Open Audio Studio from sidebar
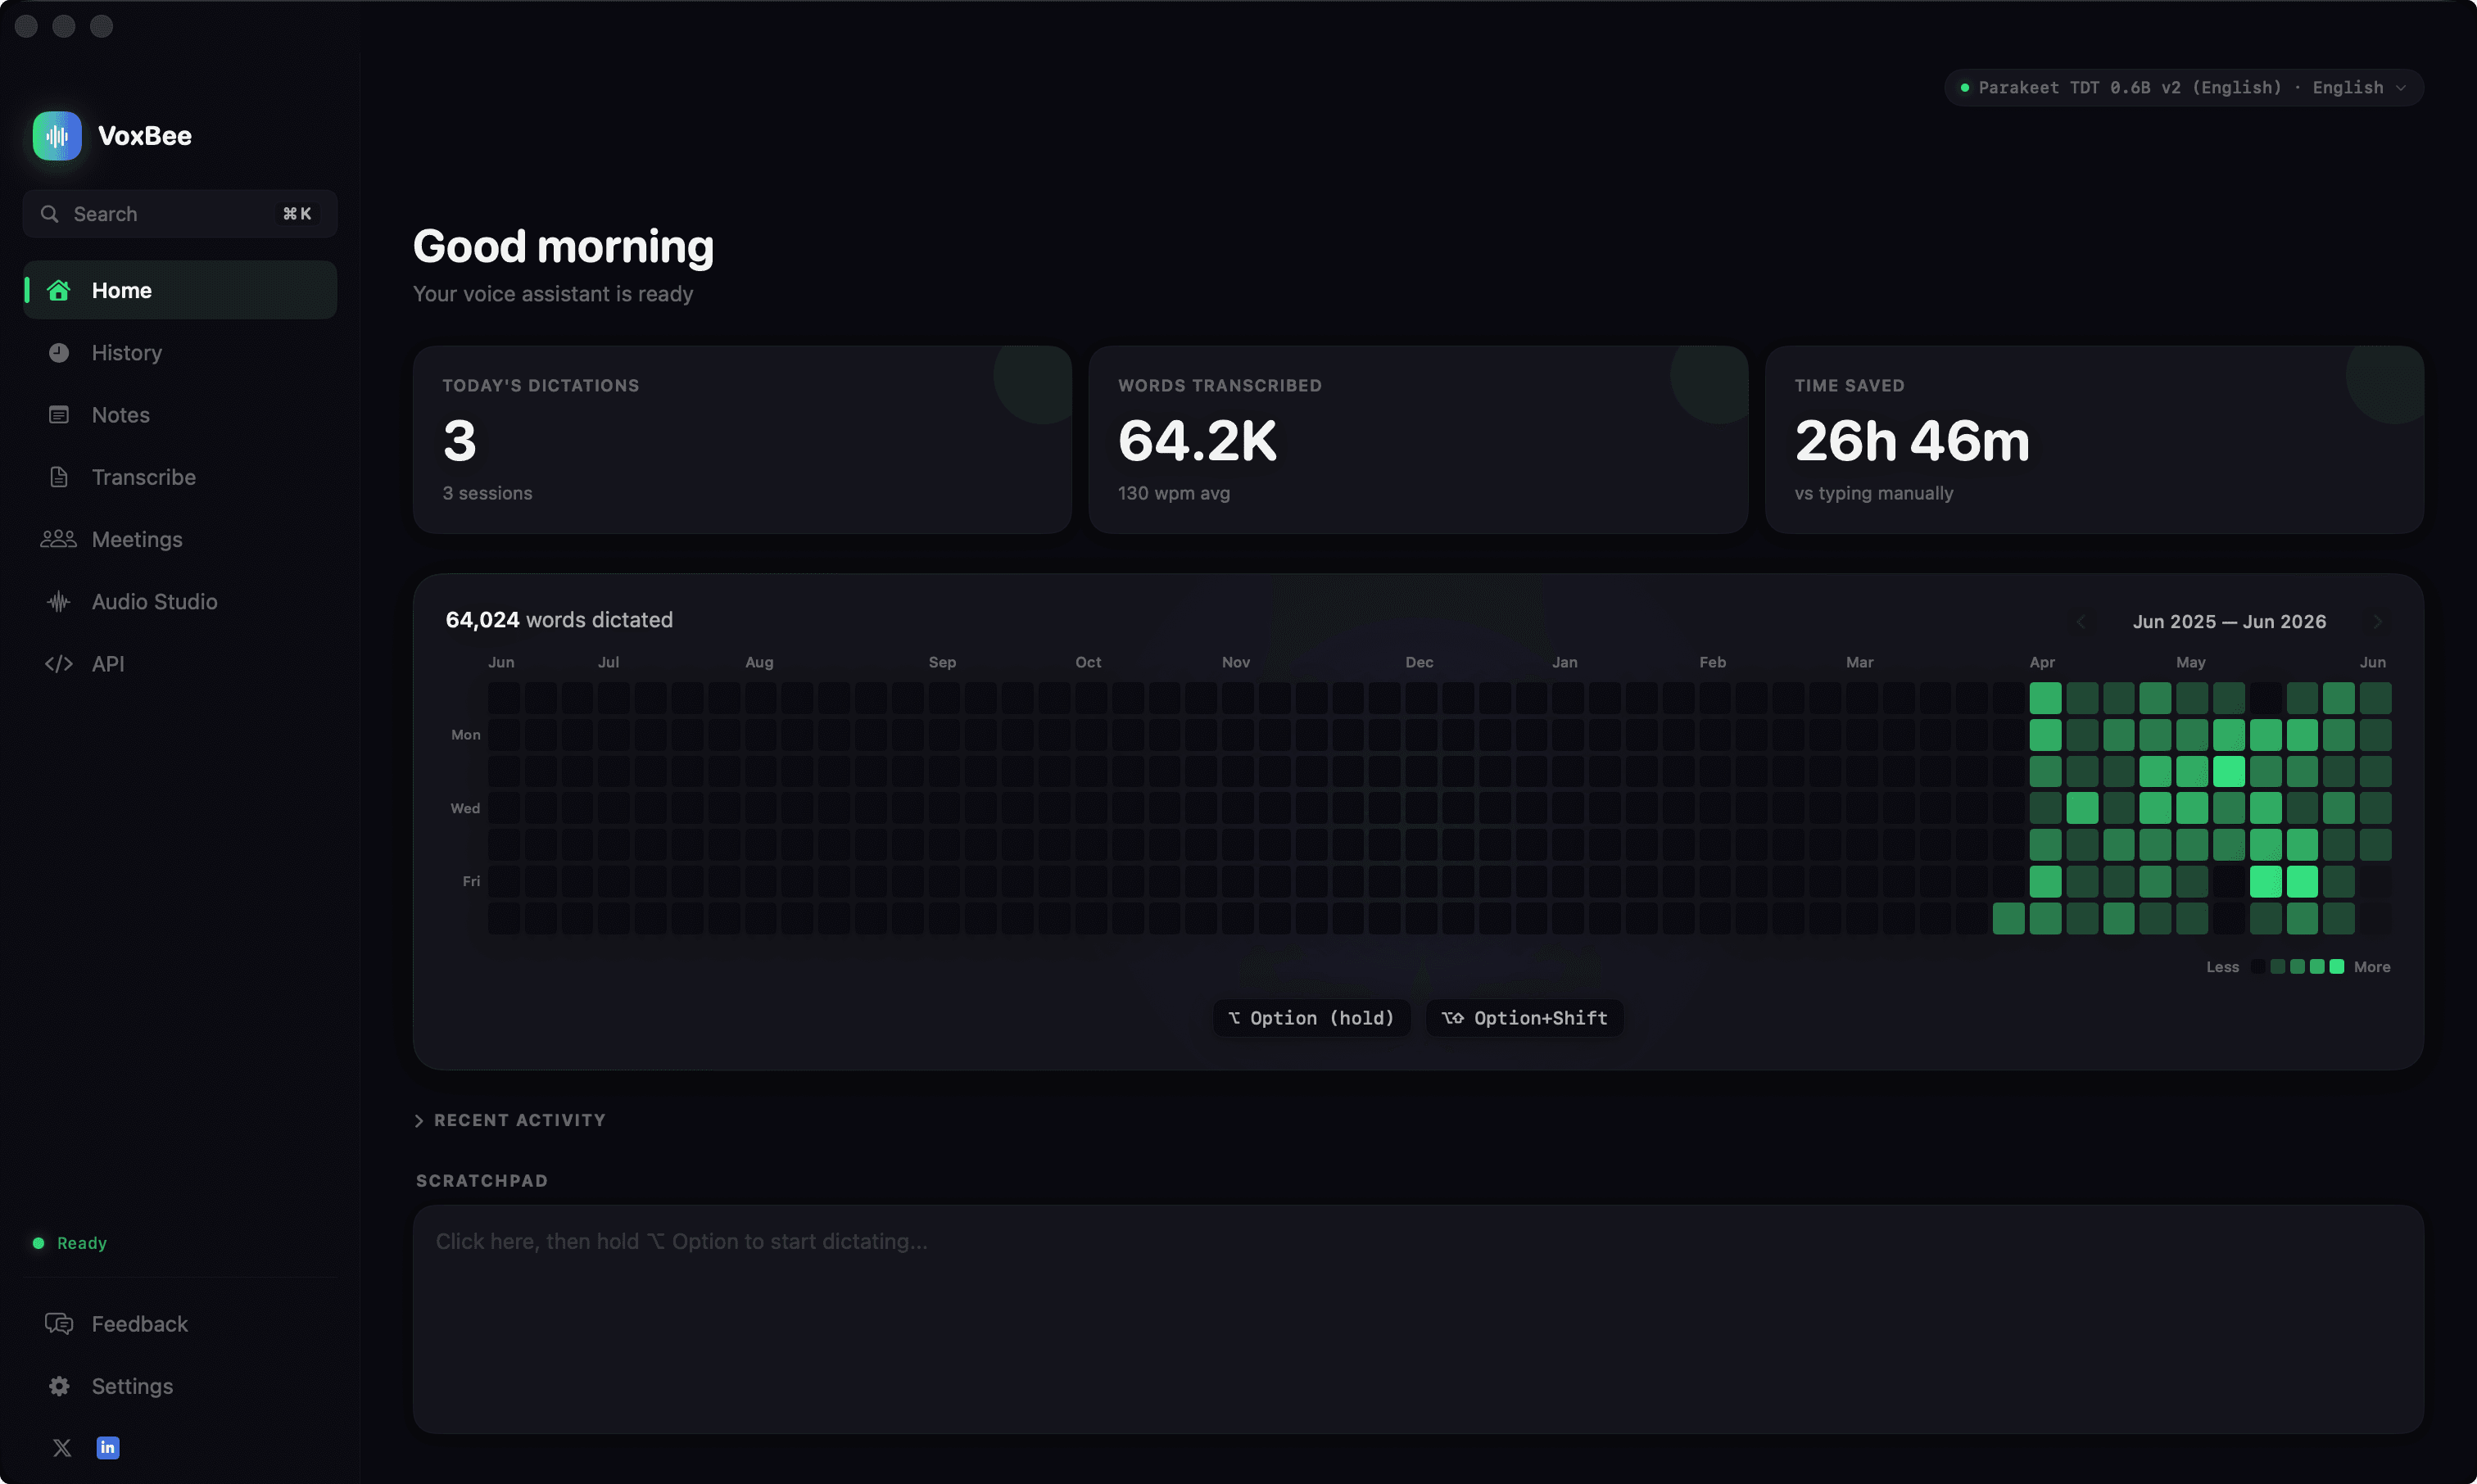2477x1484 pixels. coord(180,601)
